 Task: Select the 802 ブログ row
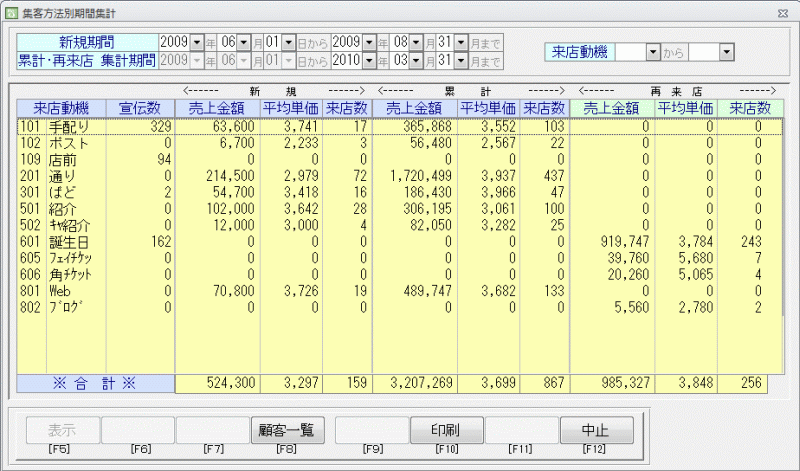pyautogui.click(x=399, y=307)
